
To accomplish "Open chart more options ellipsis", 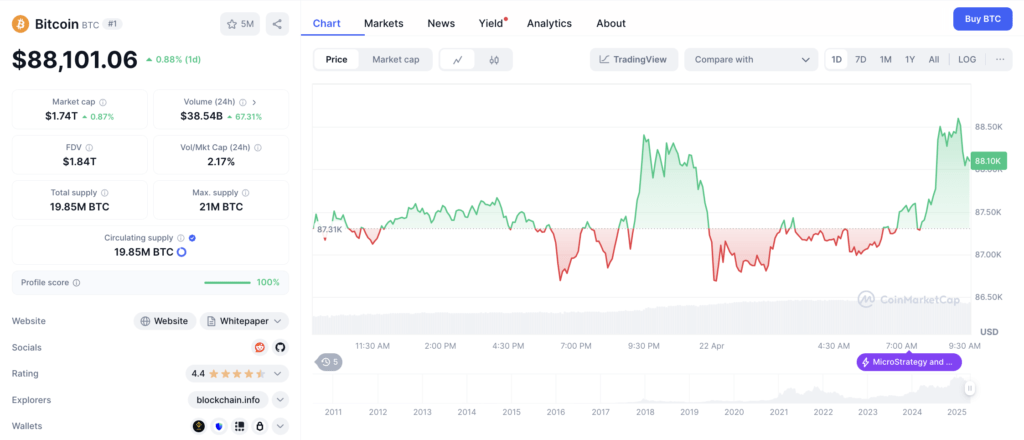I will point(1000,59).
